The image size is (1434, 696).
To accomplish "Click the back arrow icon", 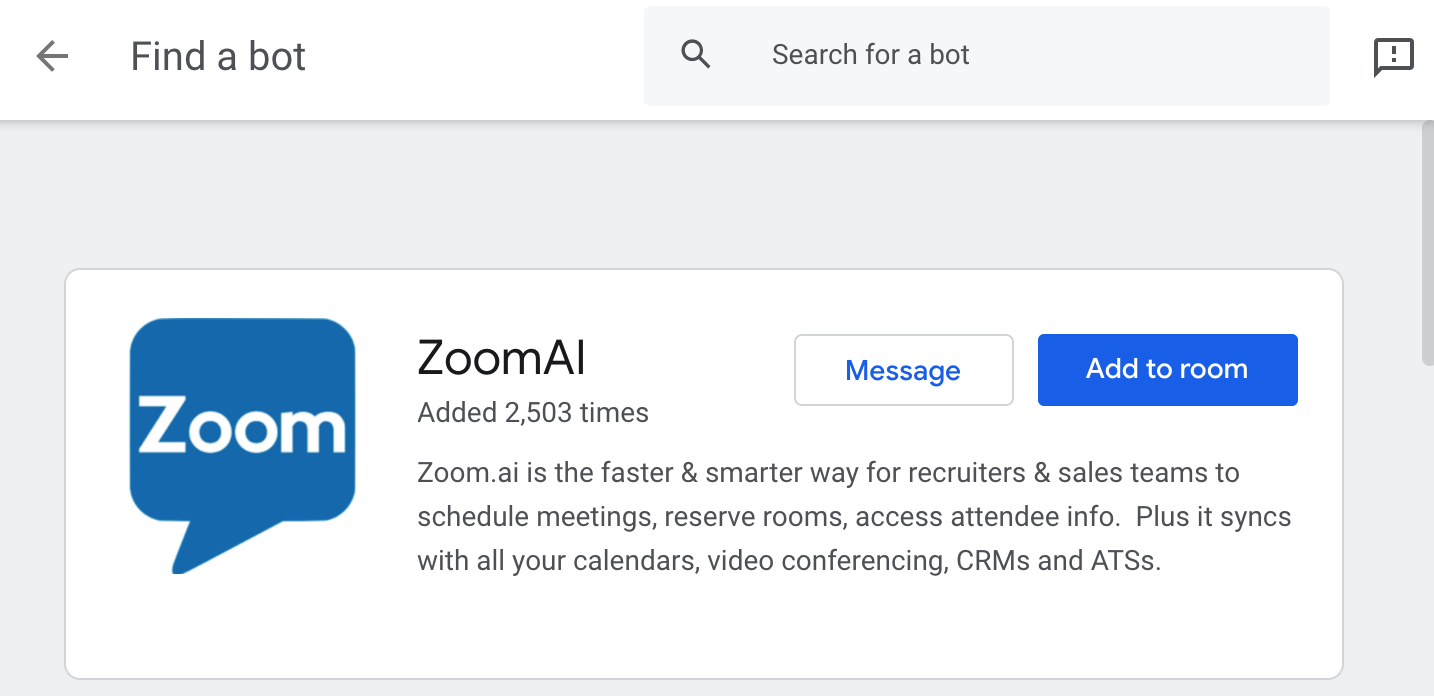I will pyautogui.click(x=52, y=56).
